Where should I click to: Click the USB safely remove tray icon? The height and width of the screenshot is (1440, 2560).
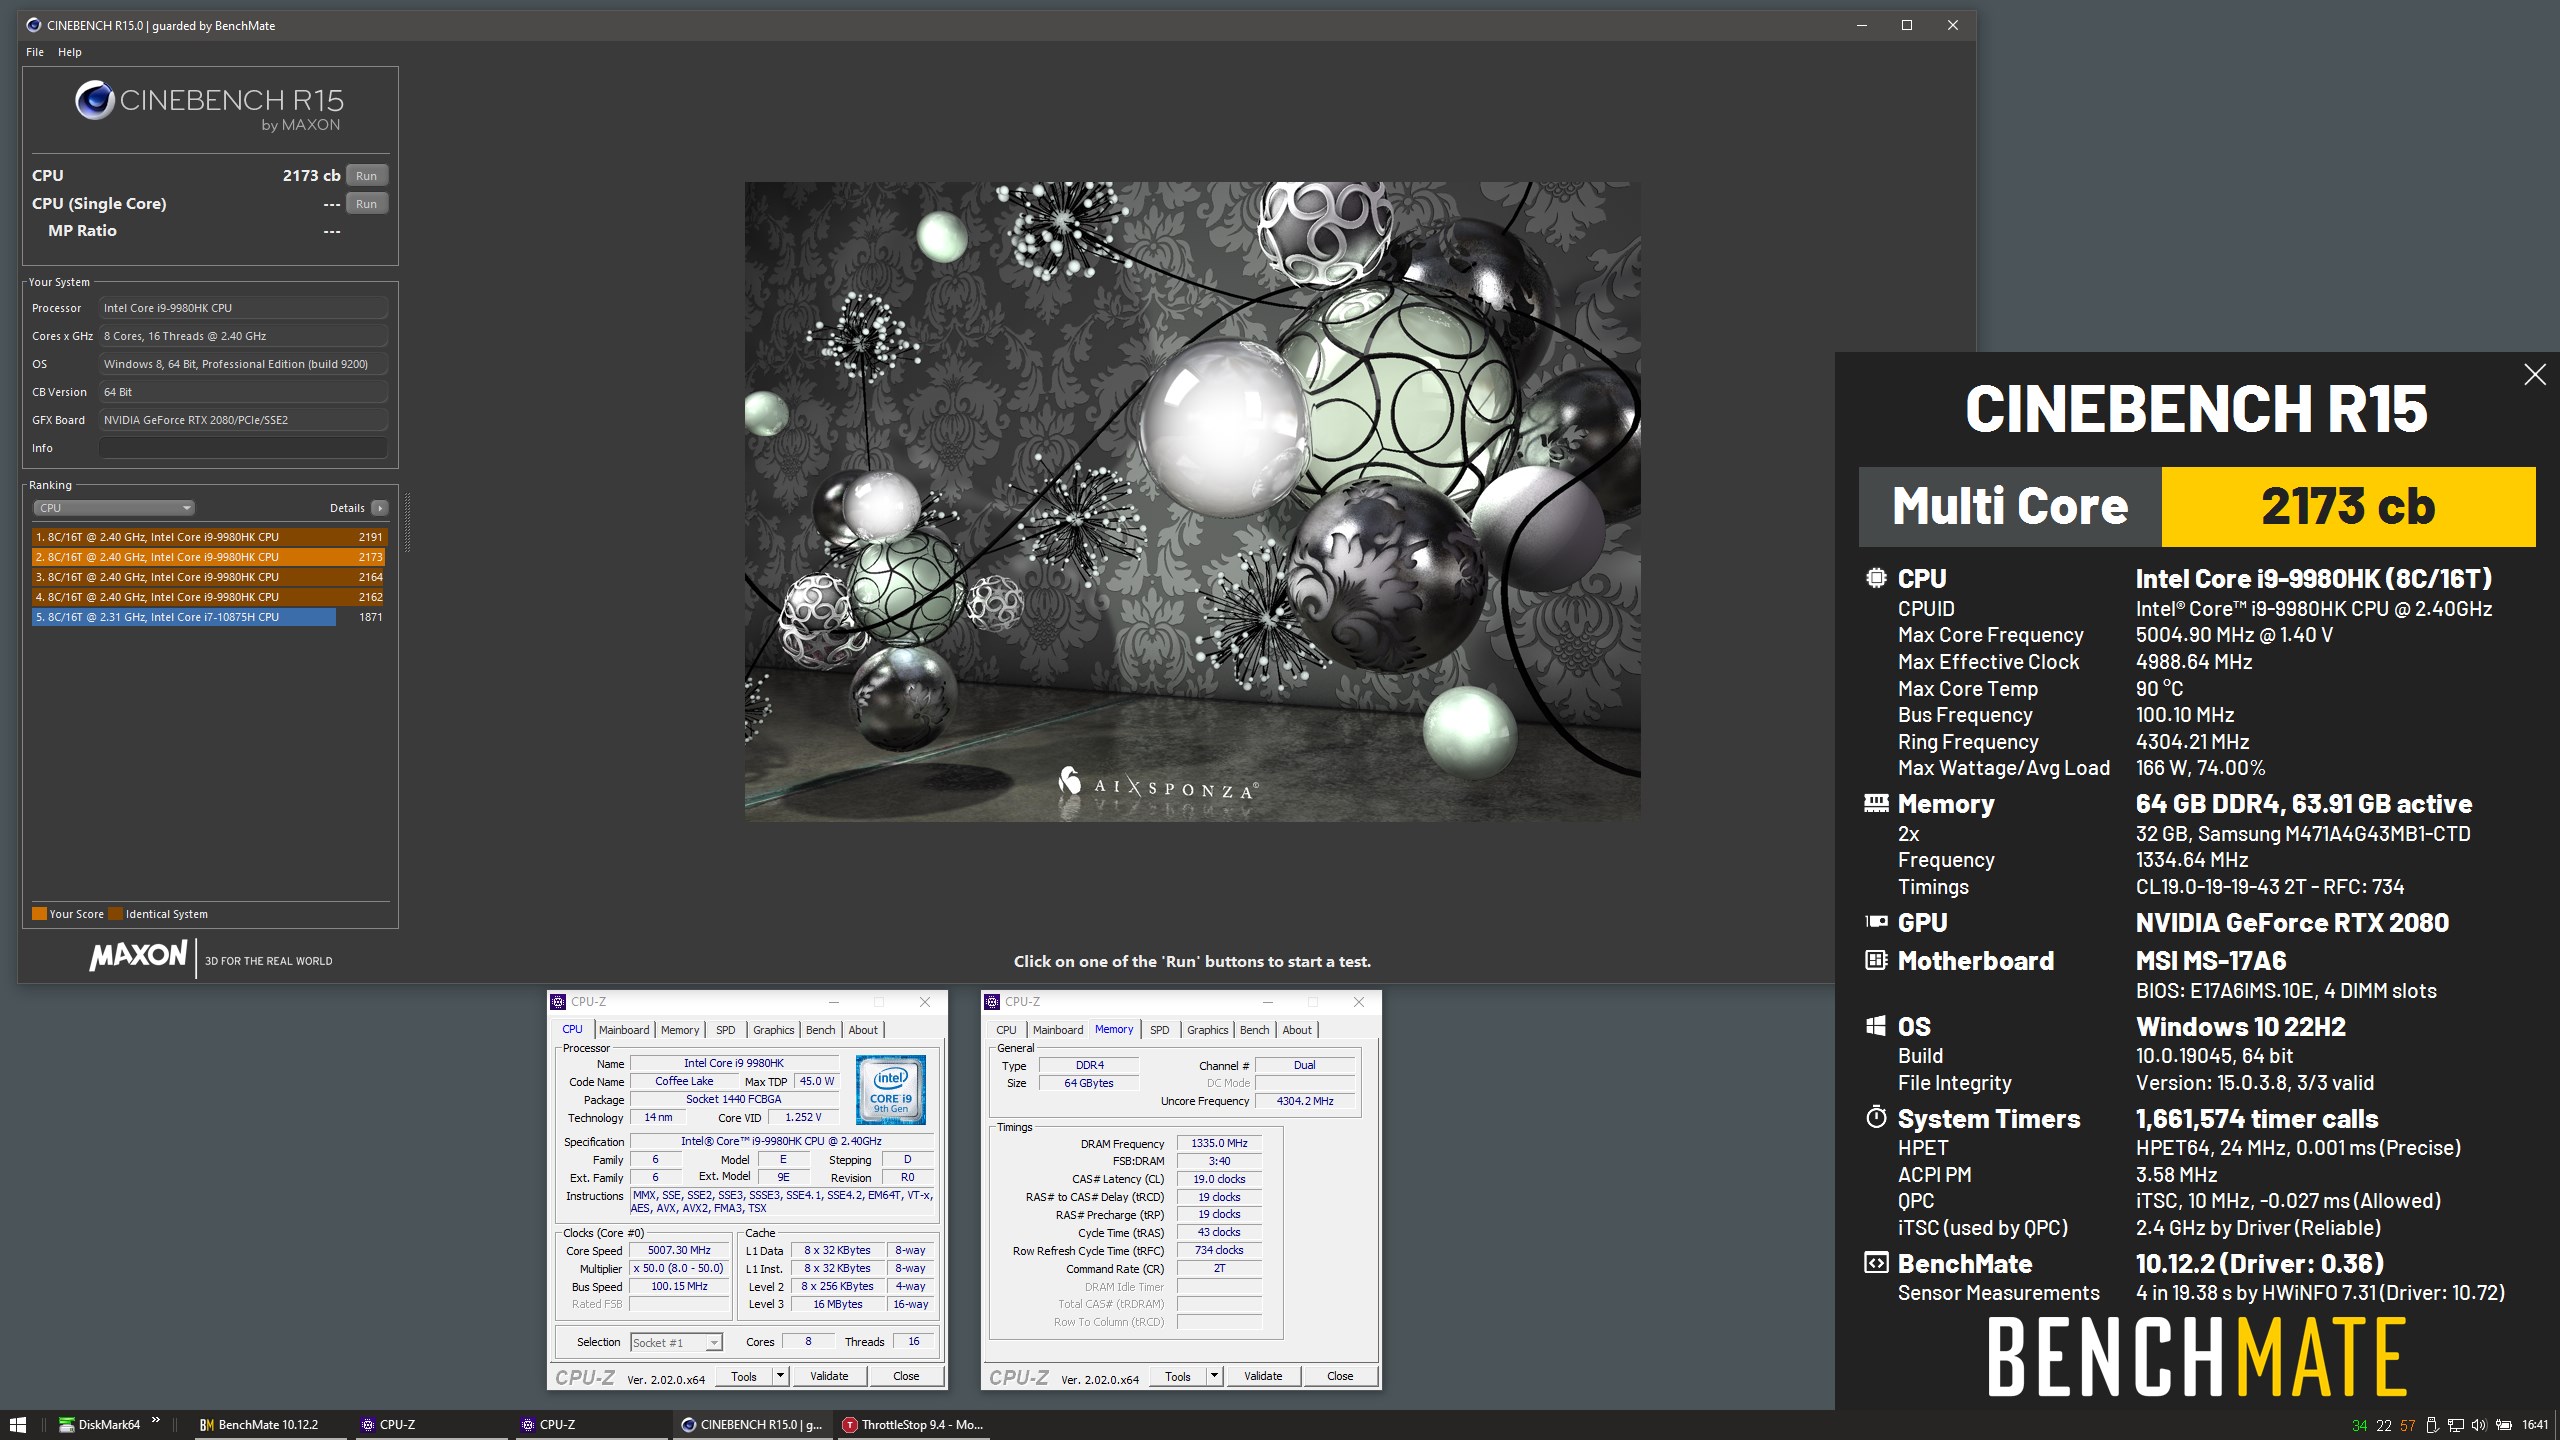[x=2432, y=1425]
